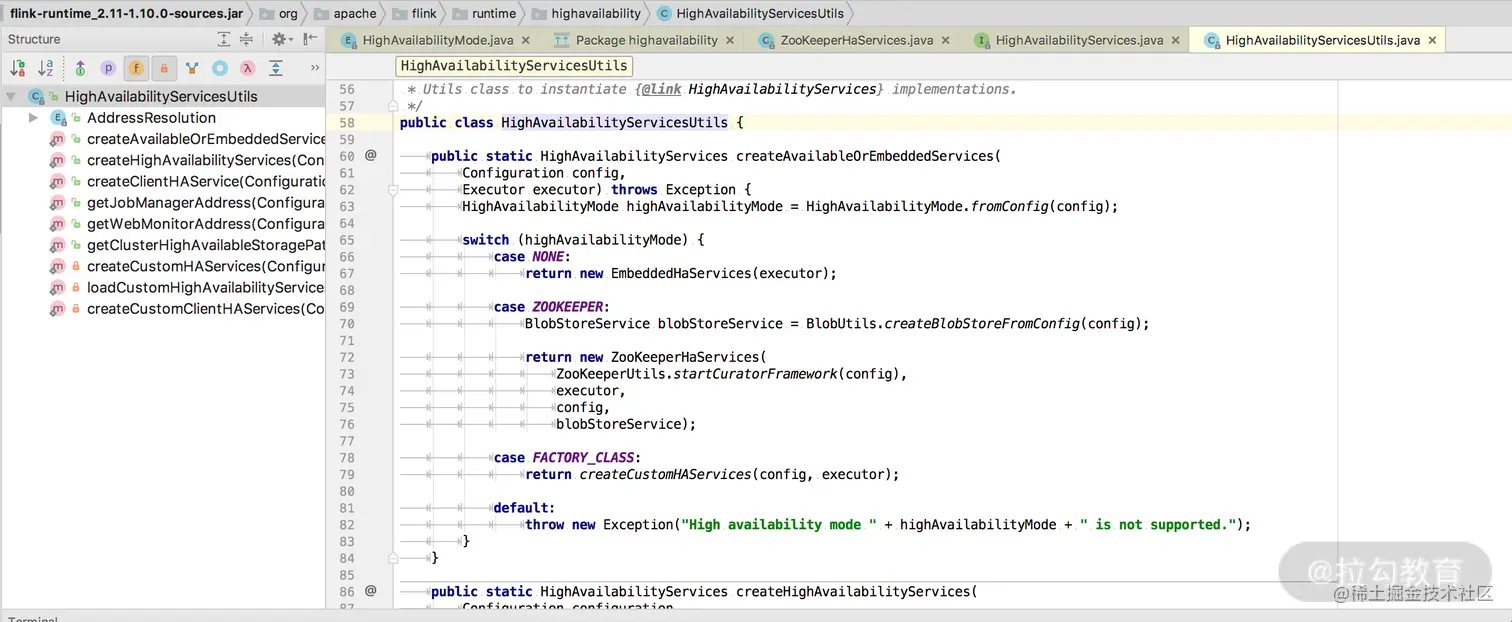Select createHighAvailabilityServices method in Structure
The height and width of the screenshot is (622, 1512).
click(206, 160)
